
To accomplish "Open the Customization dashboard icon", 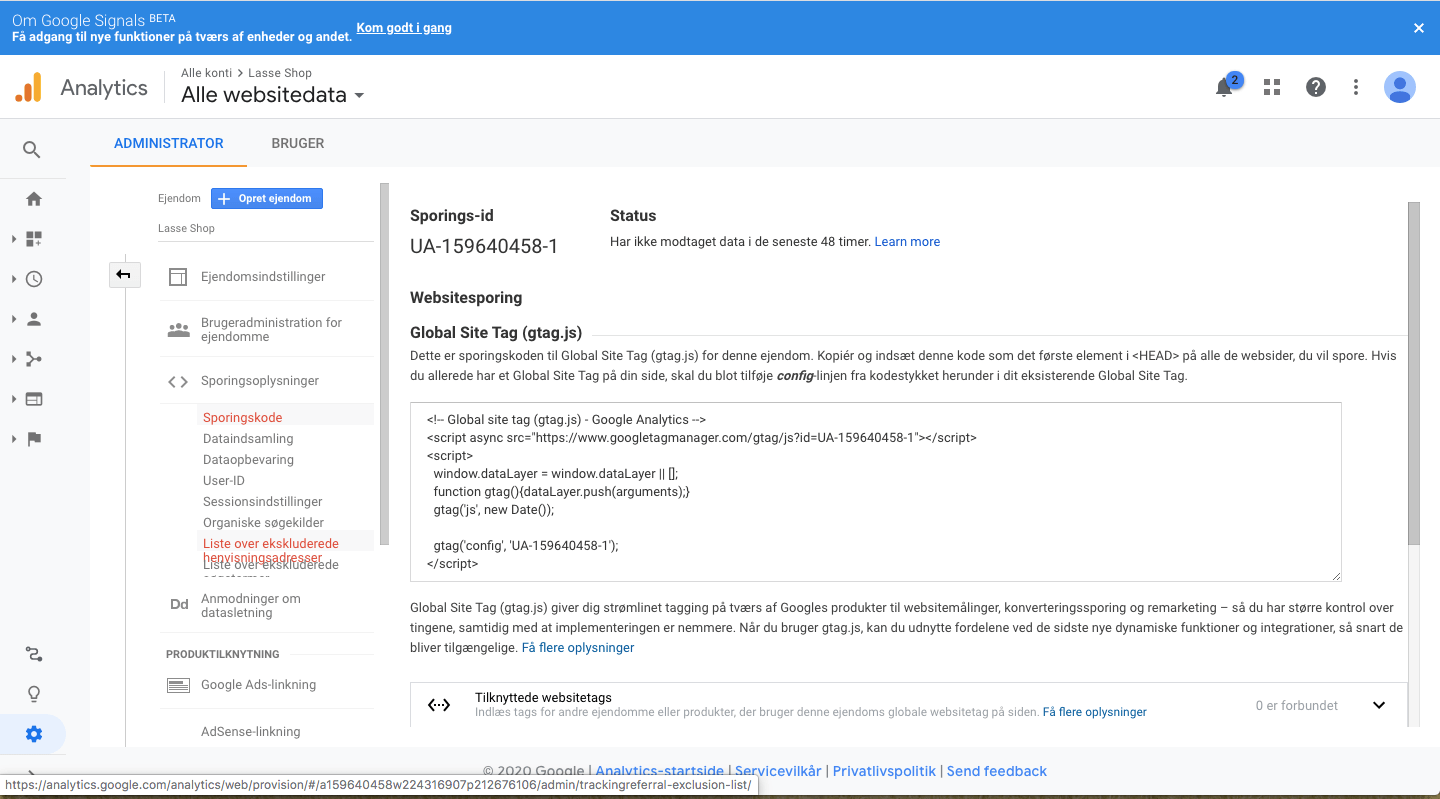I will click(34, 239).
